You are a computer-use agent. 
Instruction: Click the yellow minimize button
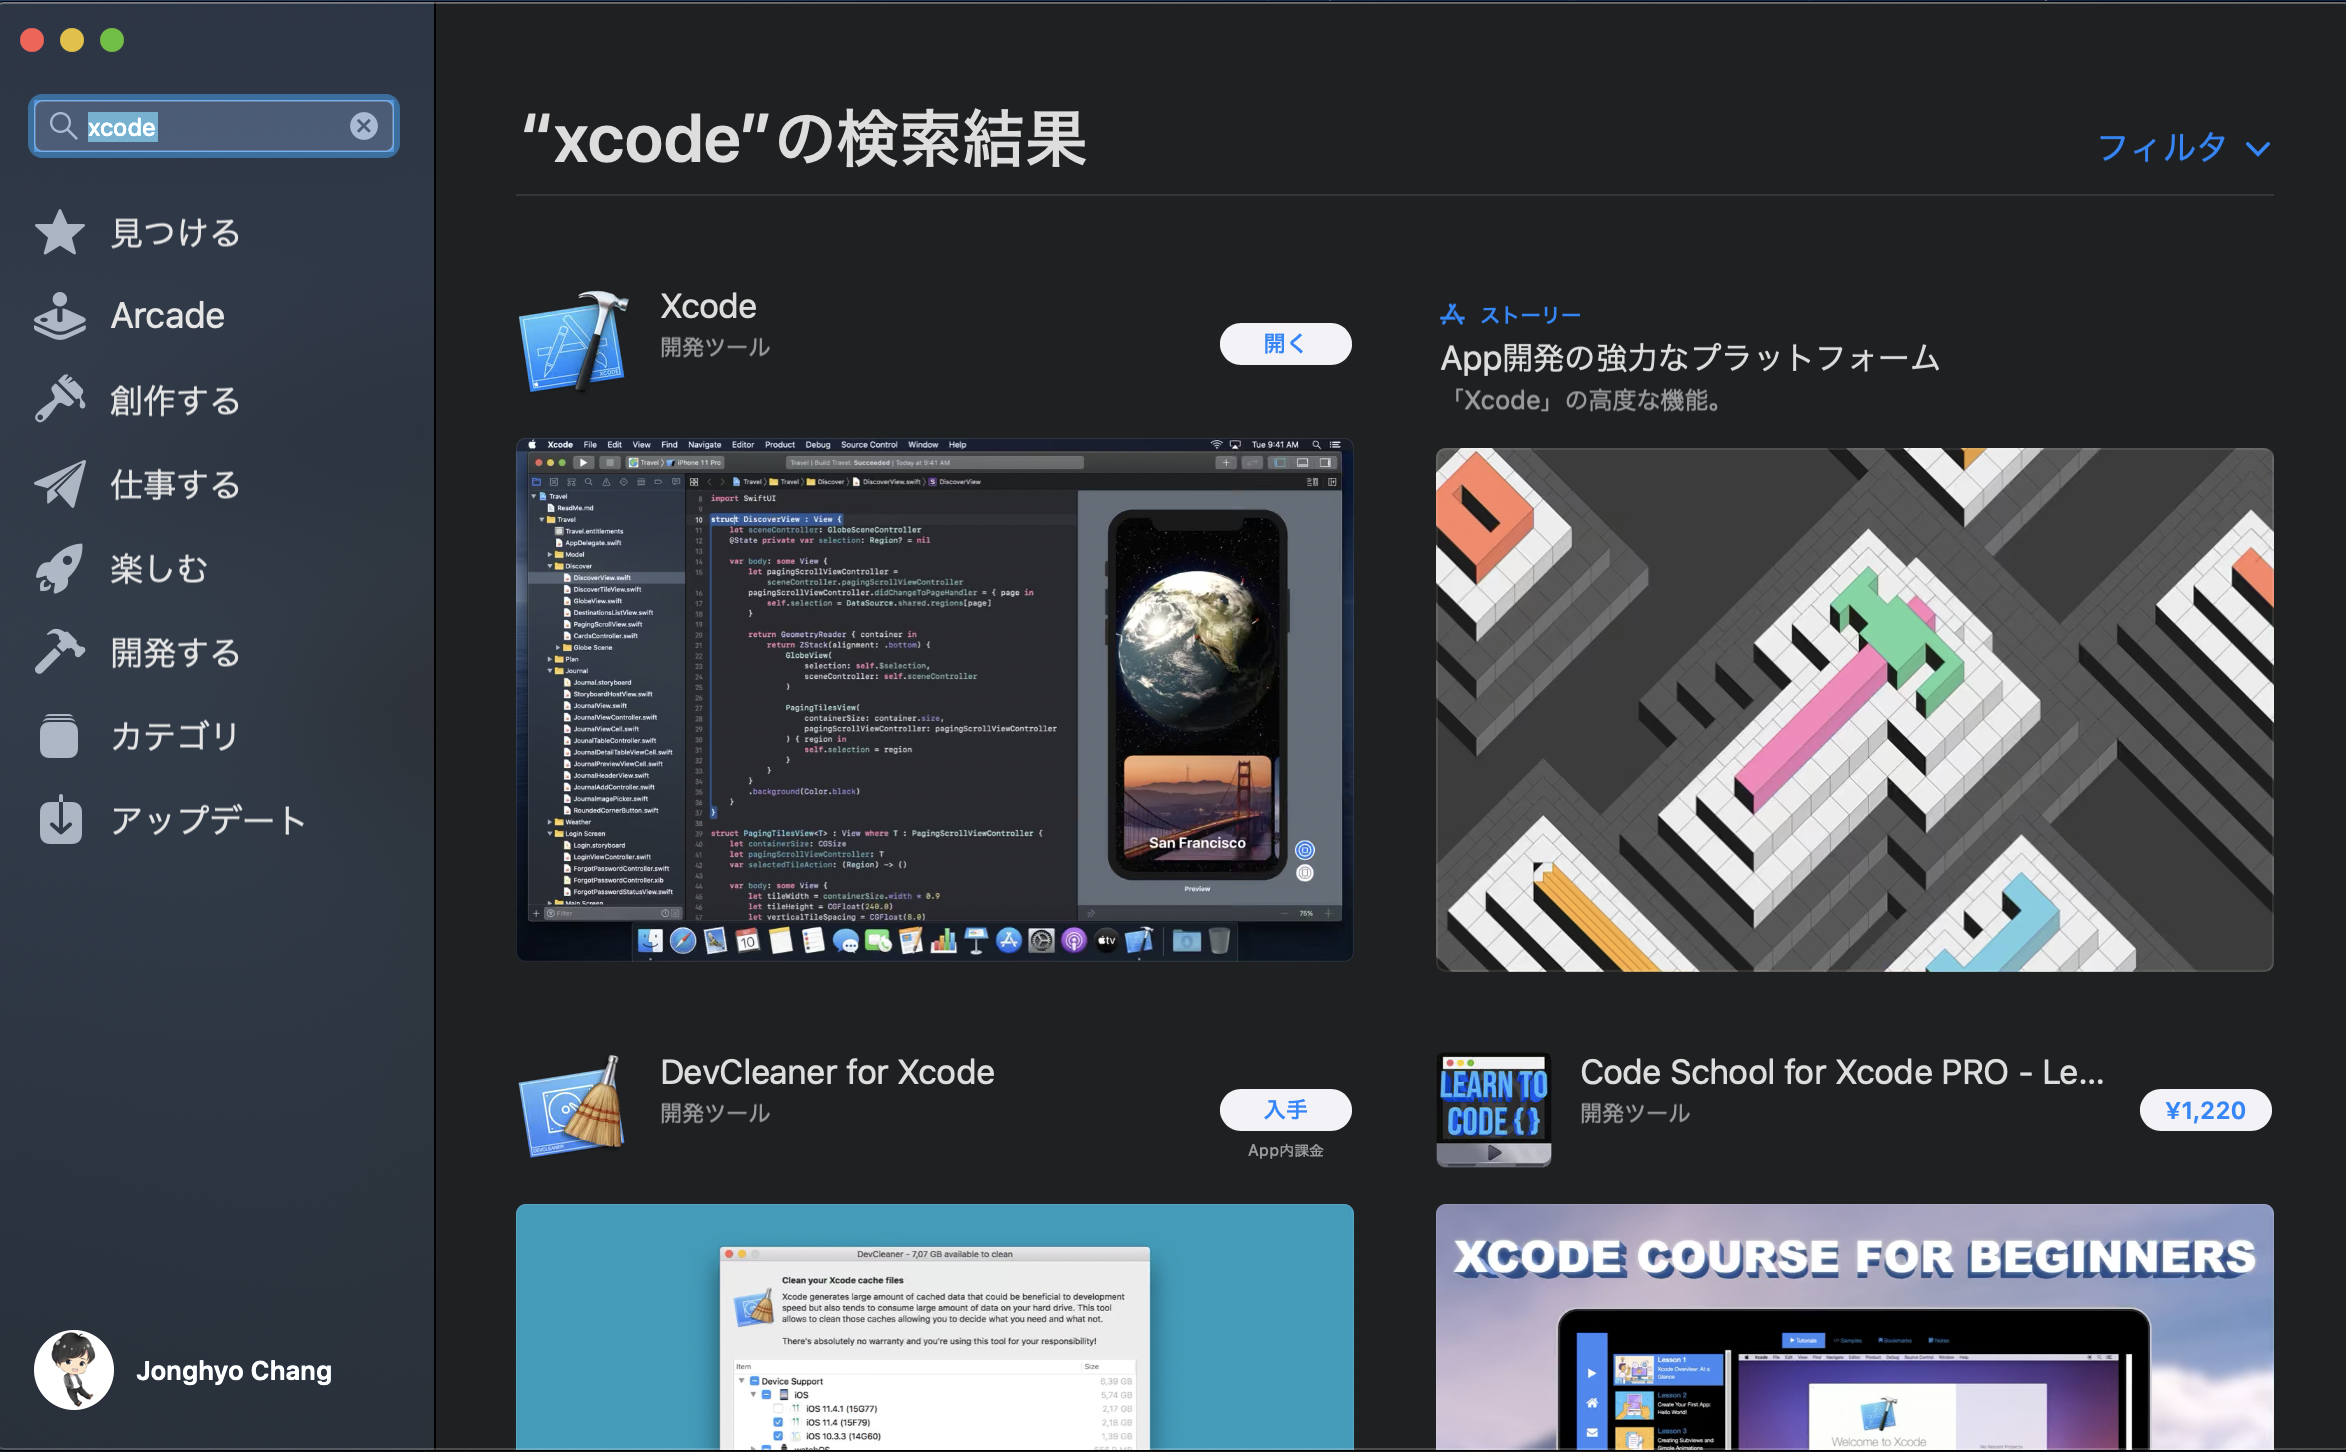pos(72,40)
